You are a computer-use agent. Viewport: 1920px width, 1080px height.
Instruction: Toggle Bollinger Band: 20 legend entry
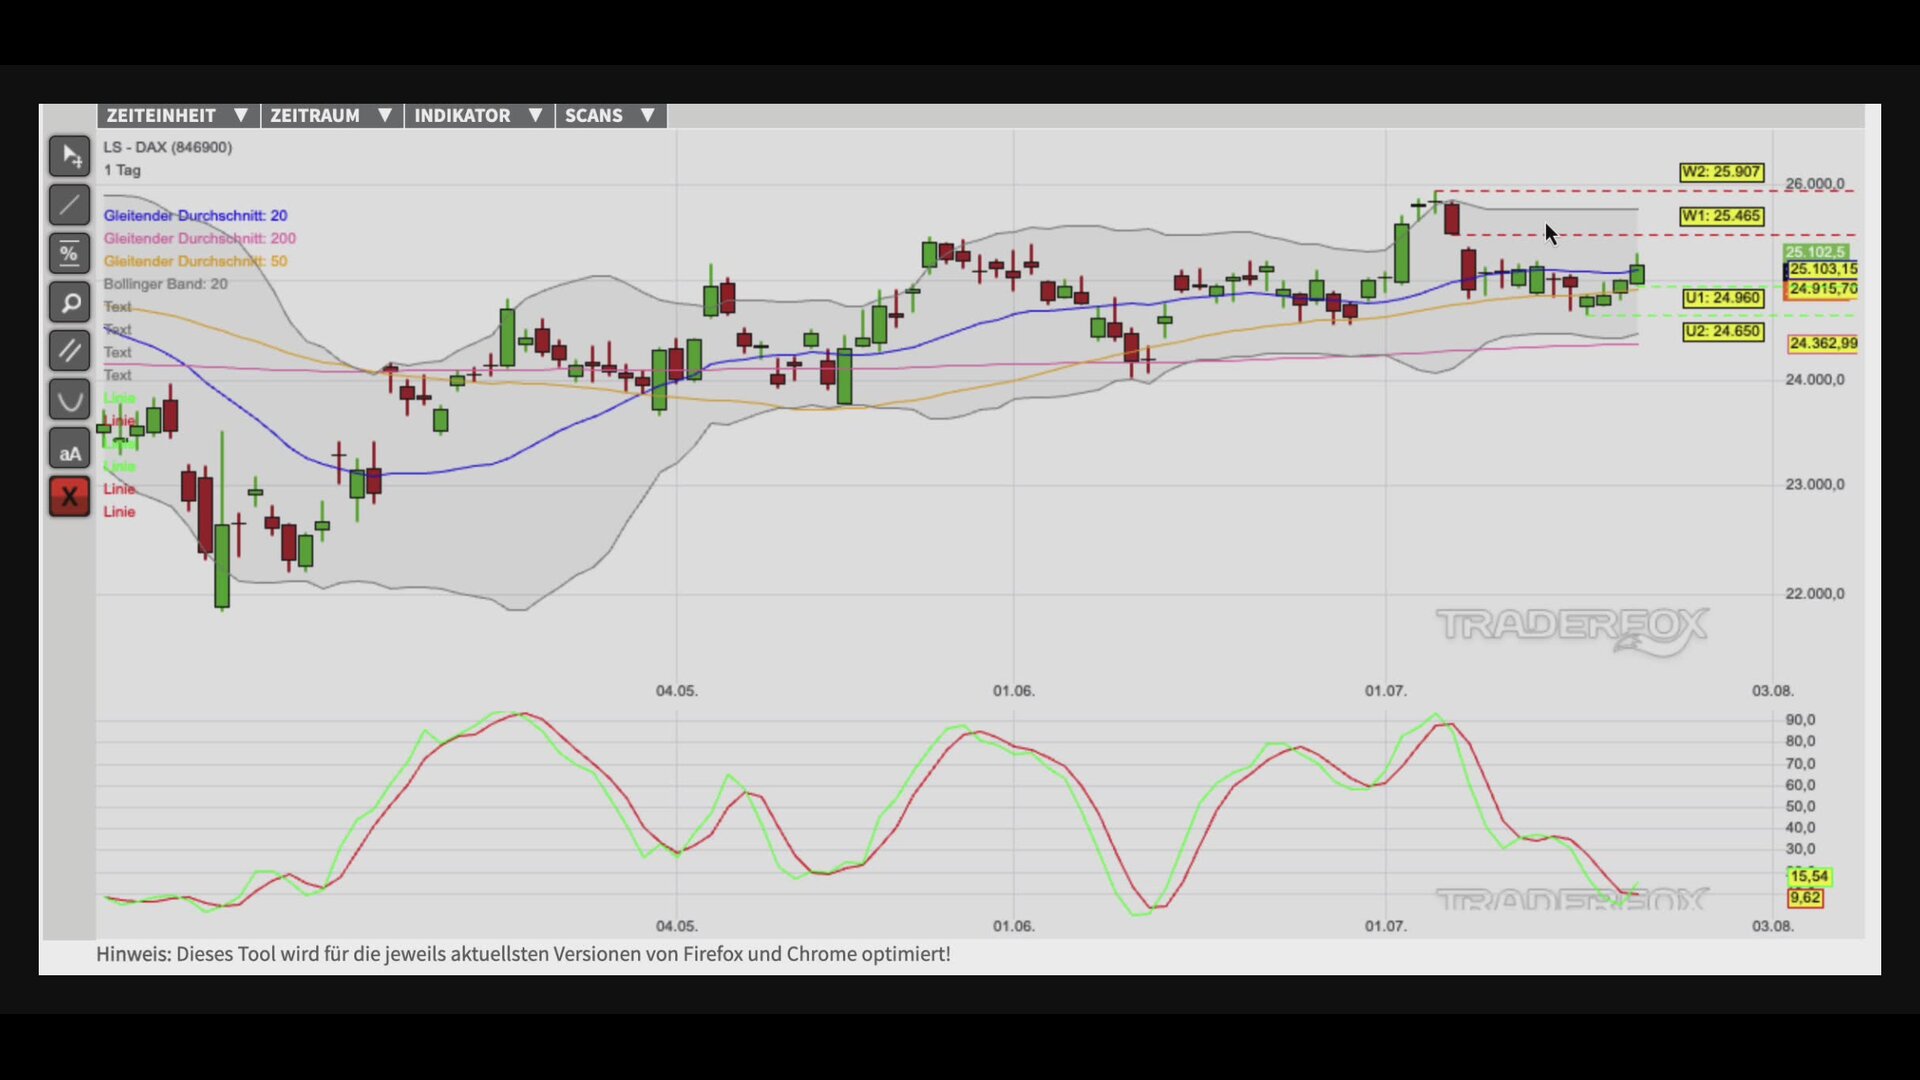[166, 284]
